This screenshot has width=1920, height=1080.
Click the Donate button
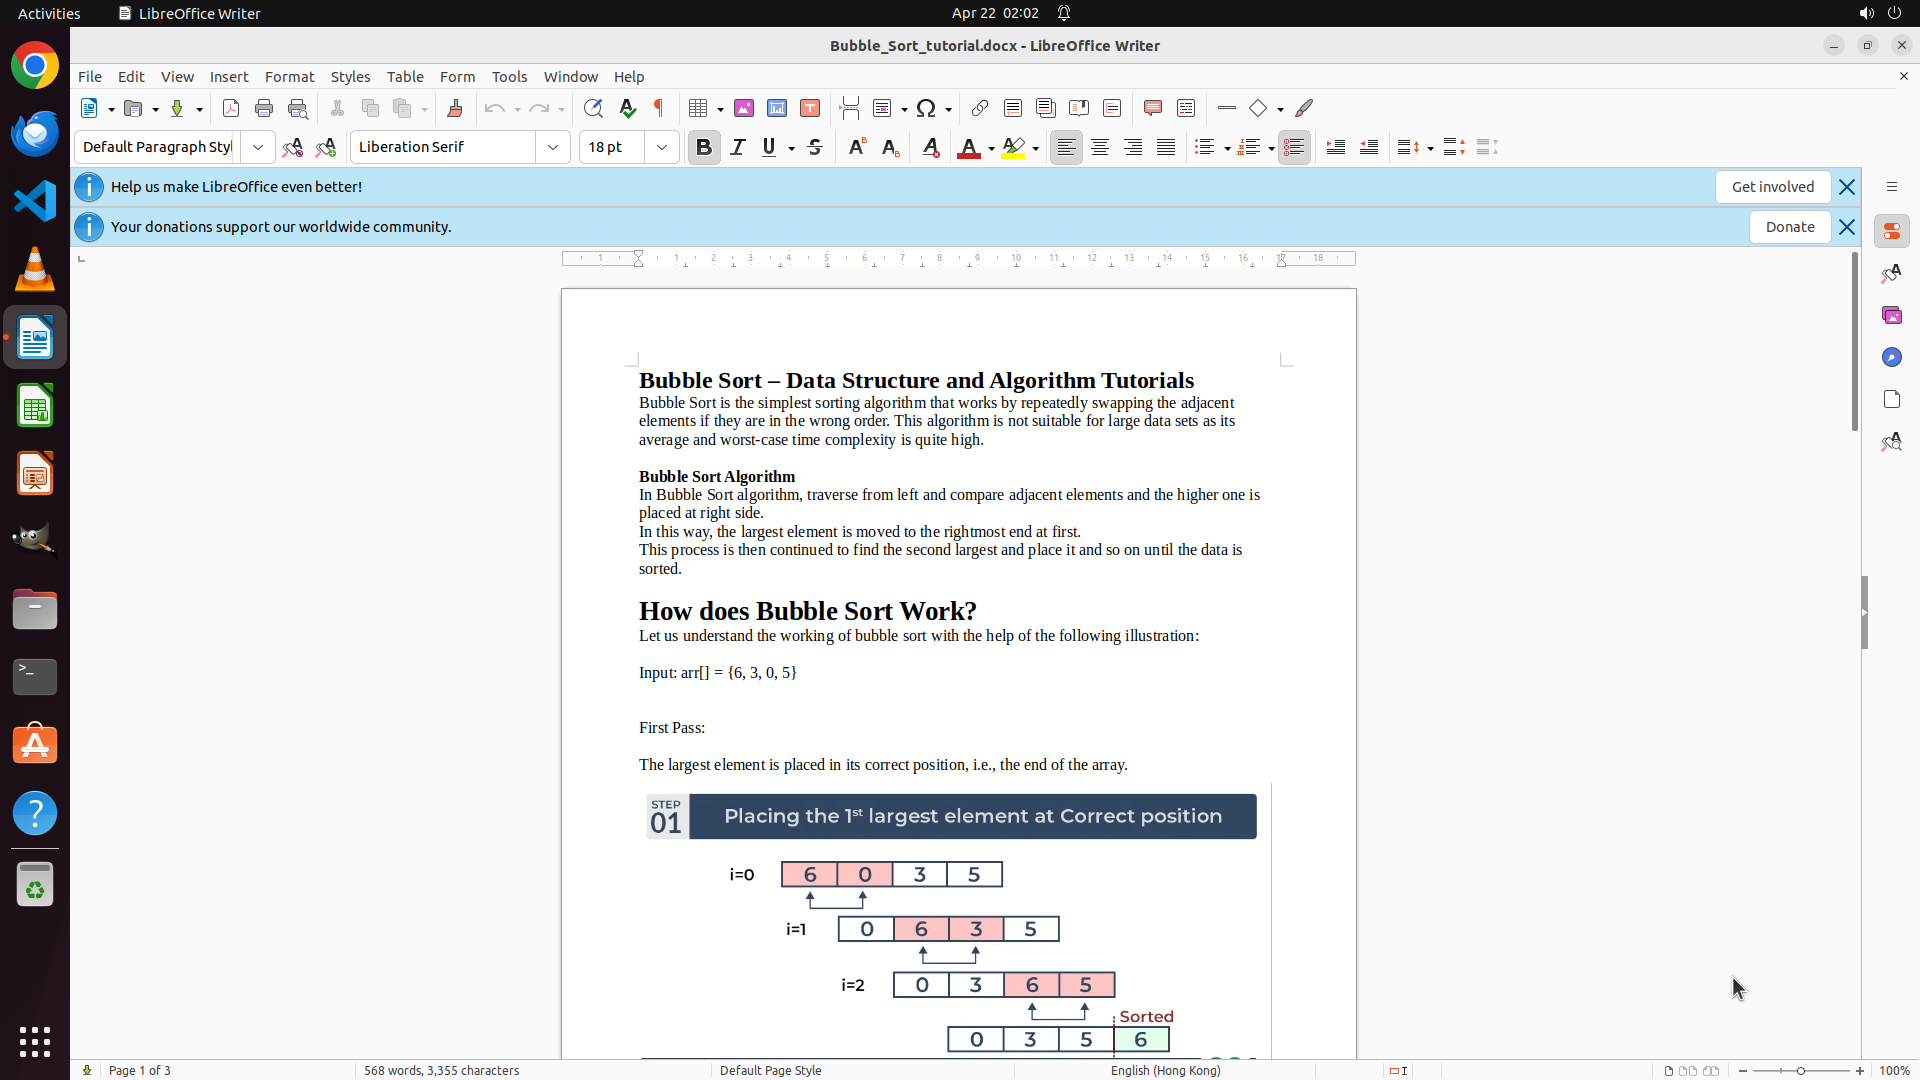[1789, 227]
